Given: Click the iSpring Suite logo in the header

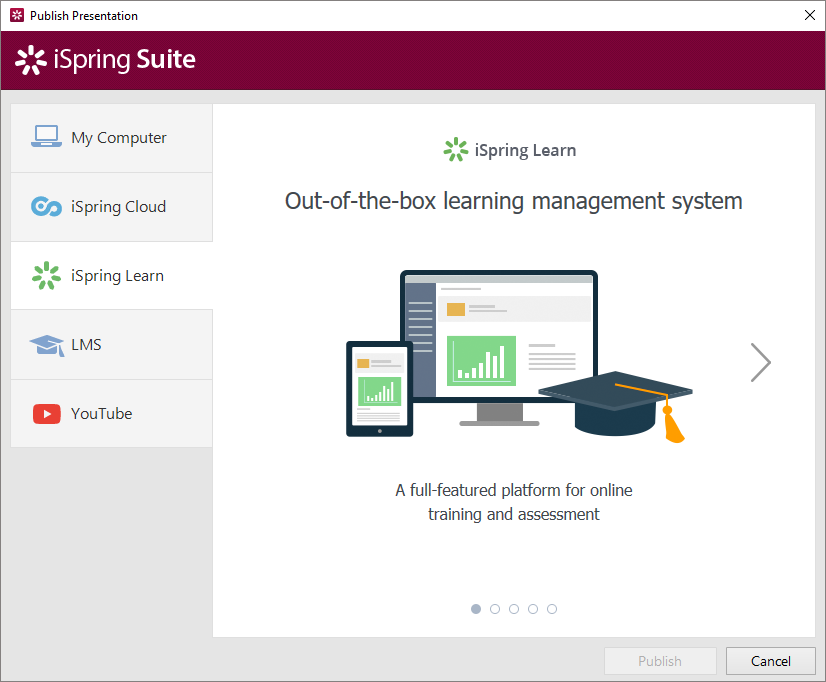Looking at the screenshot, I should 105,59.
